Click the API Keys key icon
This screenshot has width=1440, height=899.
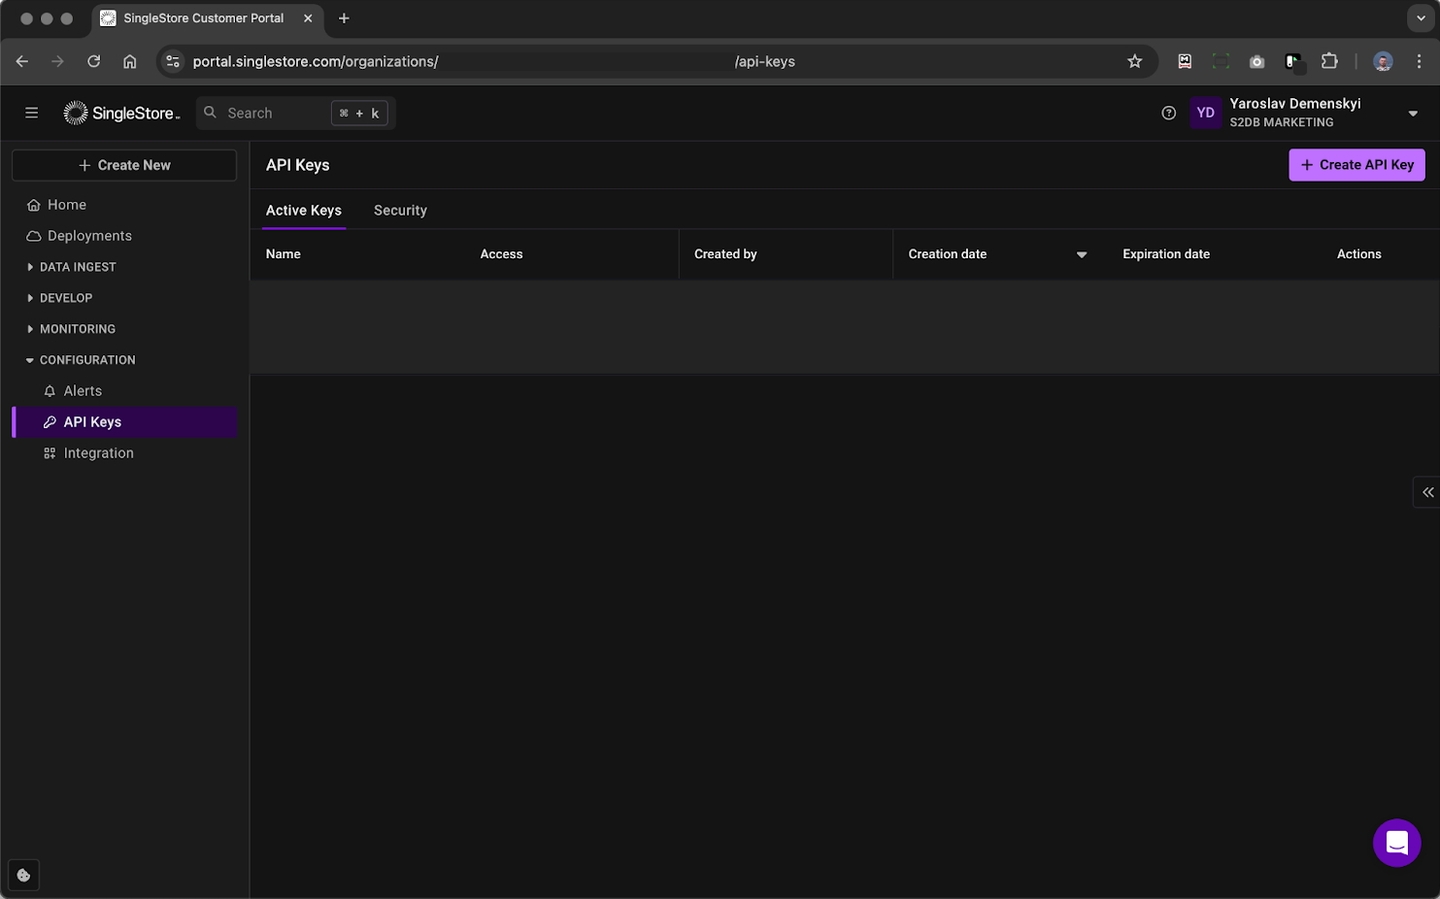click(48, 421)
